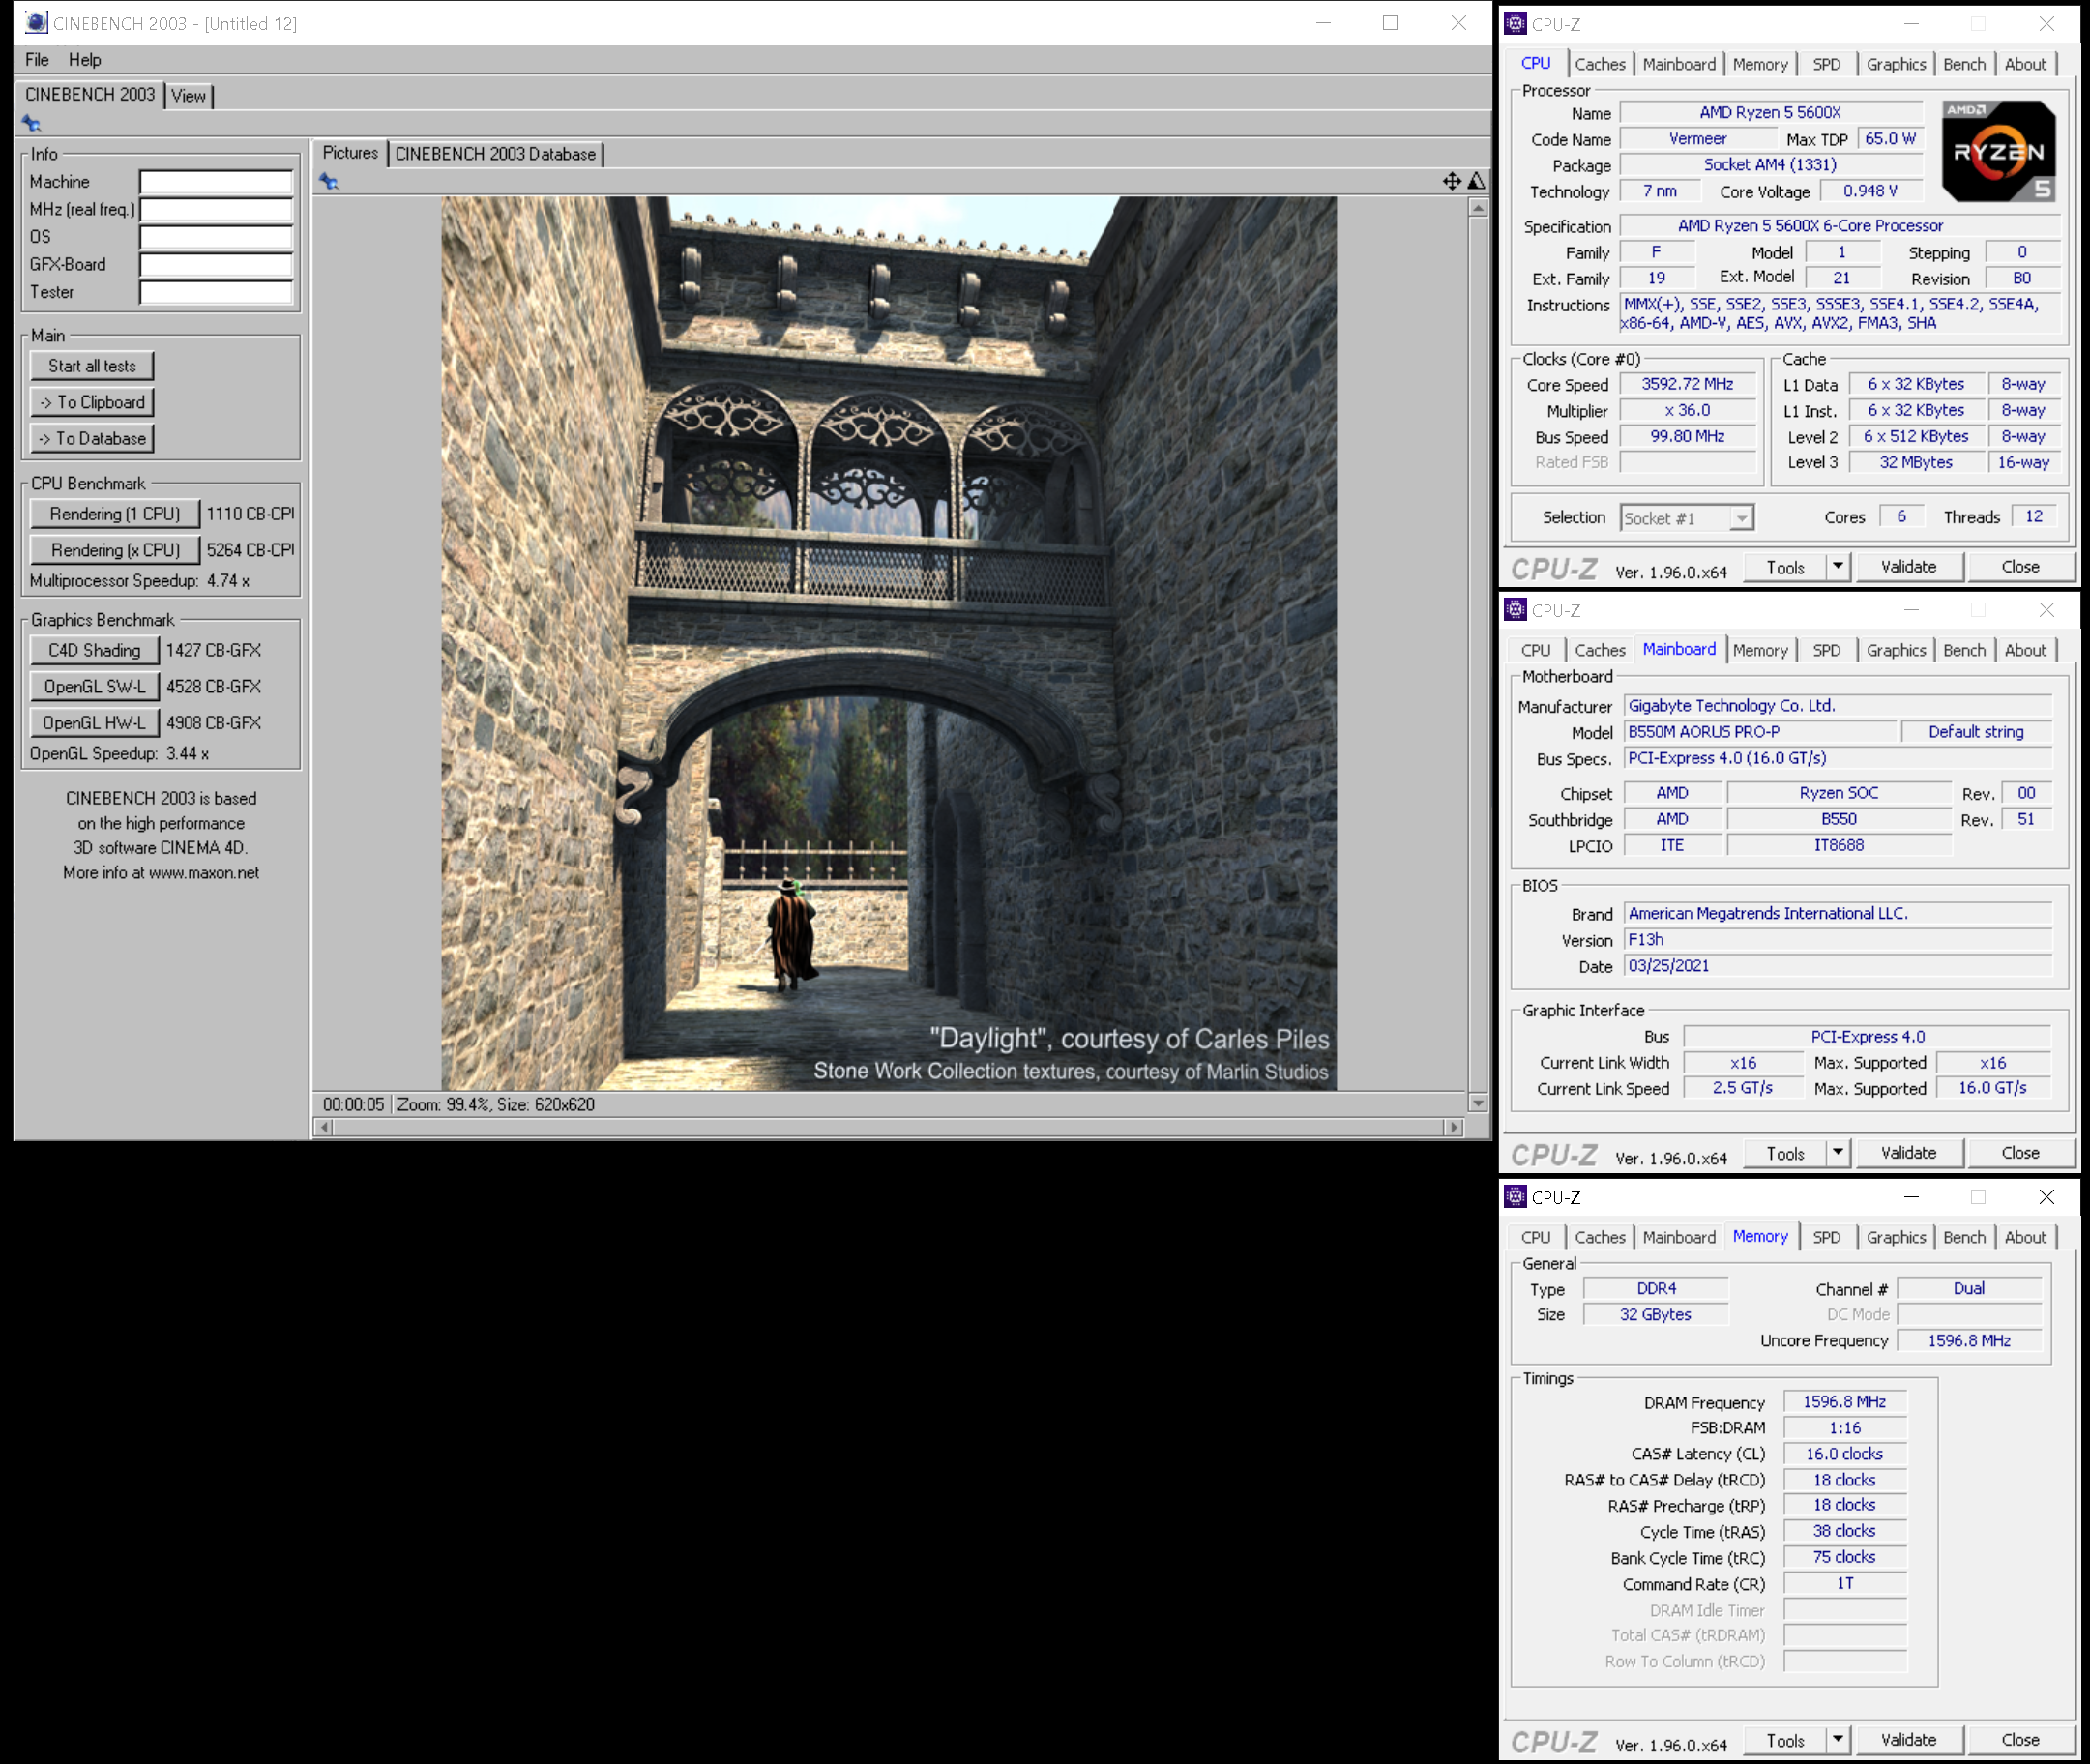Click Tools button in top CPU-Z window

(1785, 567)
